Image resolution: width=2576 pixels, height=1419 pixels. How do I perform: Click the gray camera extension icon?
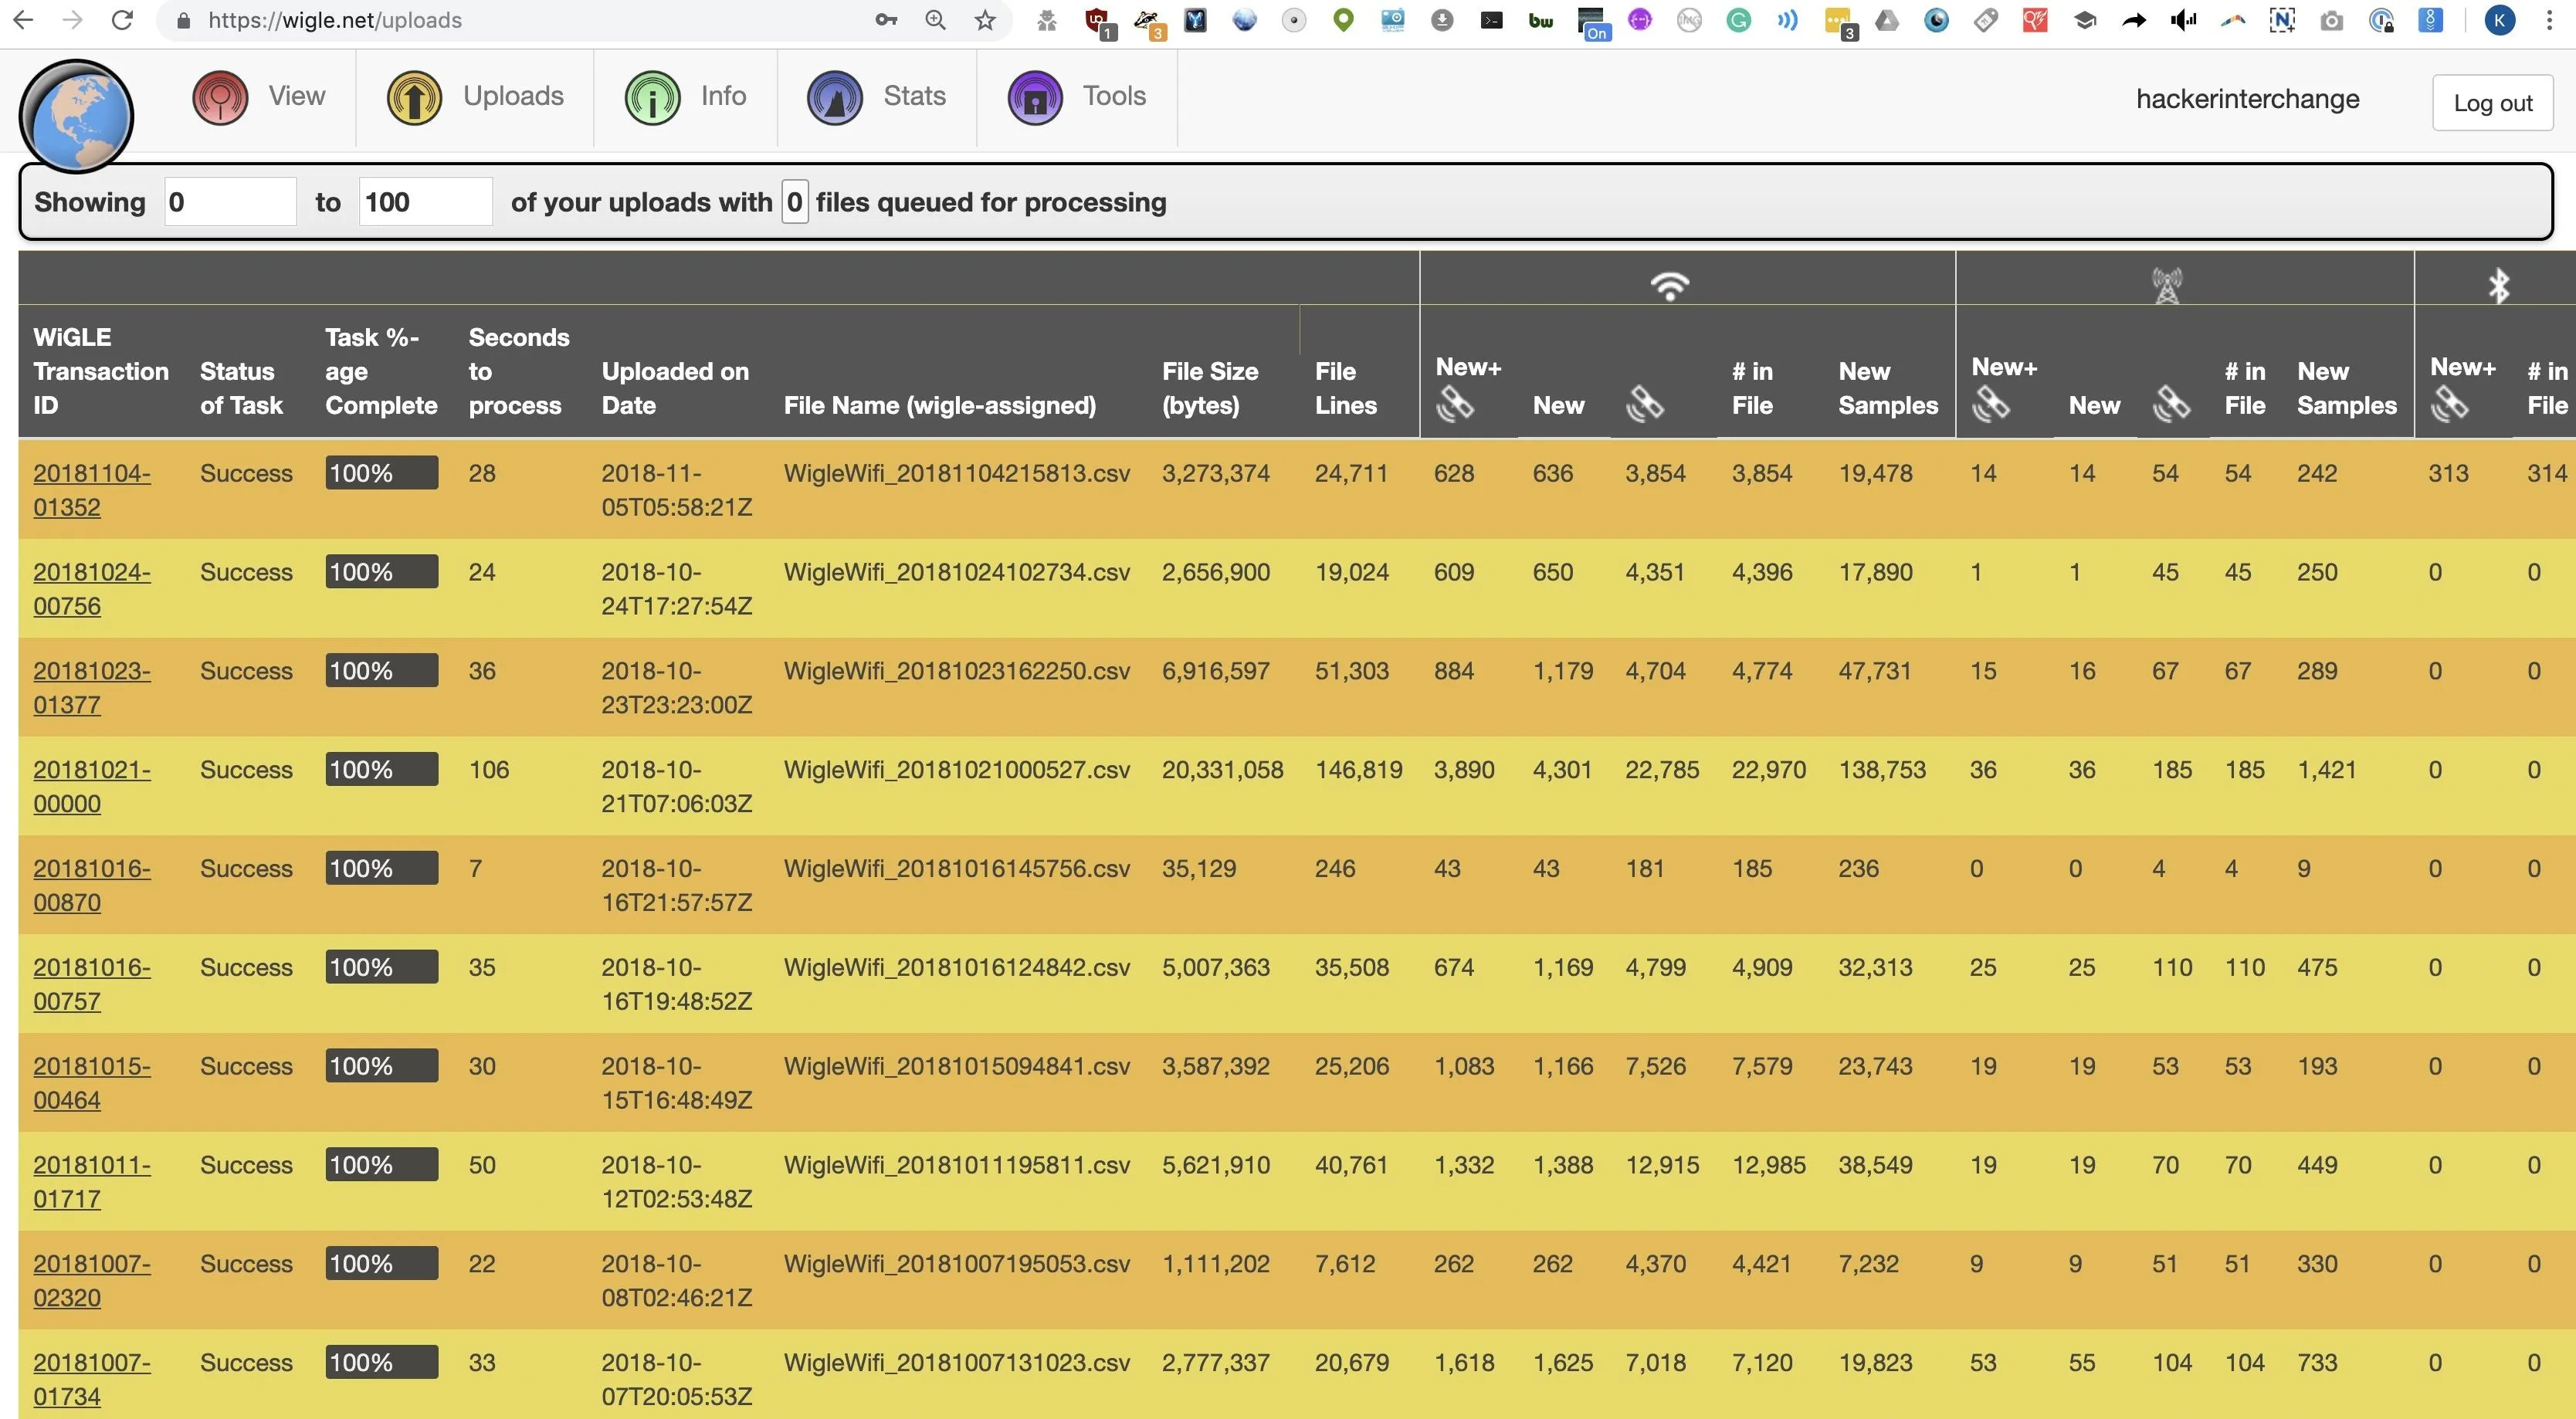[x=2331, y=20]
